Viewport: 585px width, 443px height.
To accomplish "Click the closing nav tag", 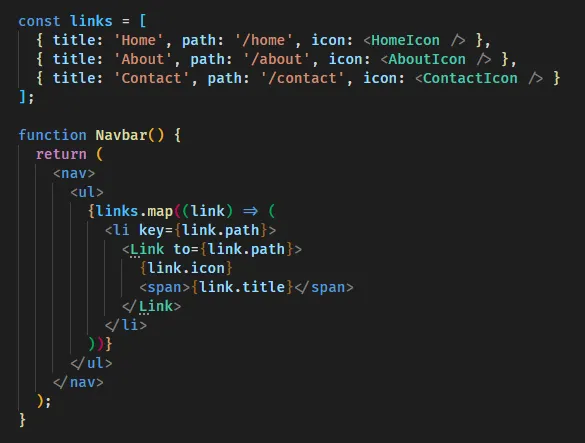I will point(78,382).
